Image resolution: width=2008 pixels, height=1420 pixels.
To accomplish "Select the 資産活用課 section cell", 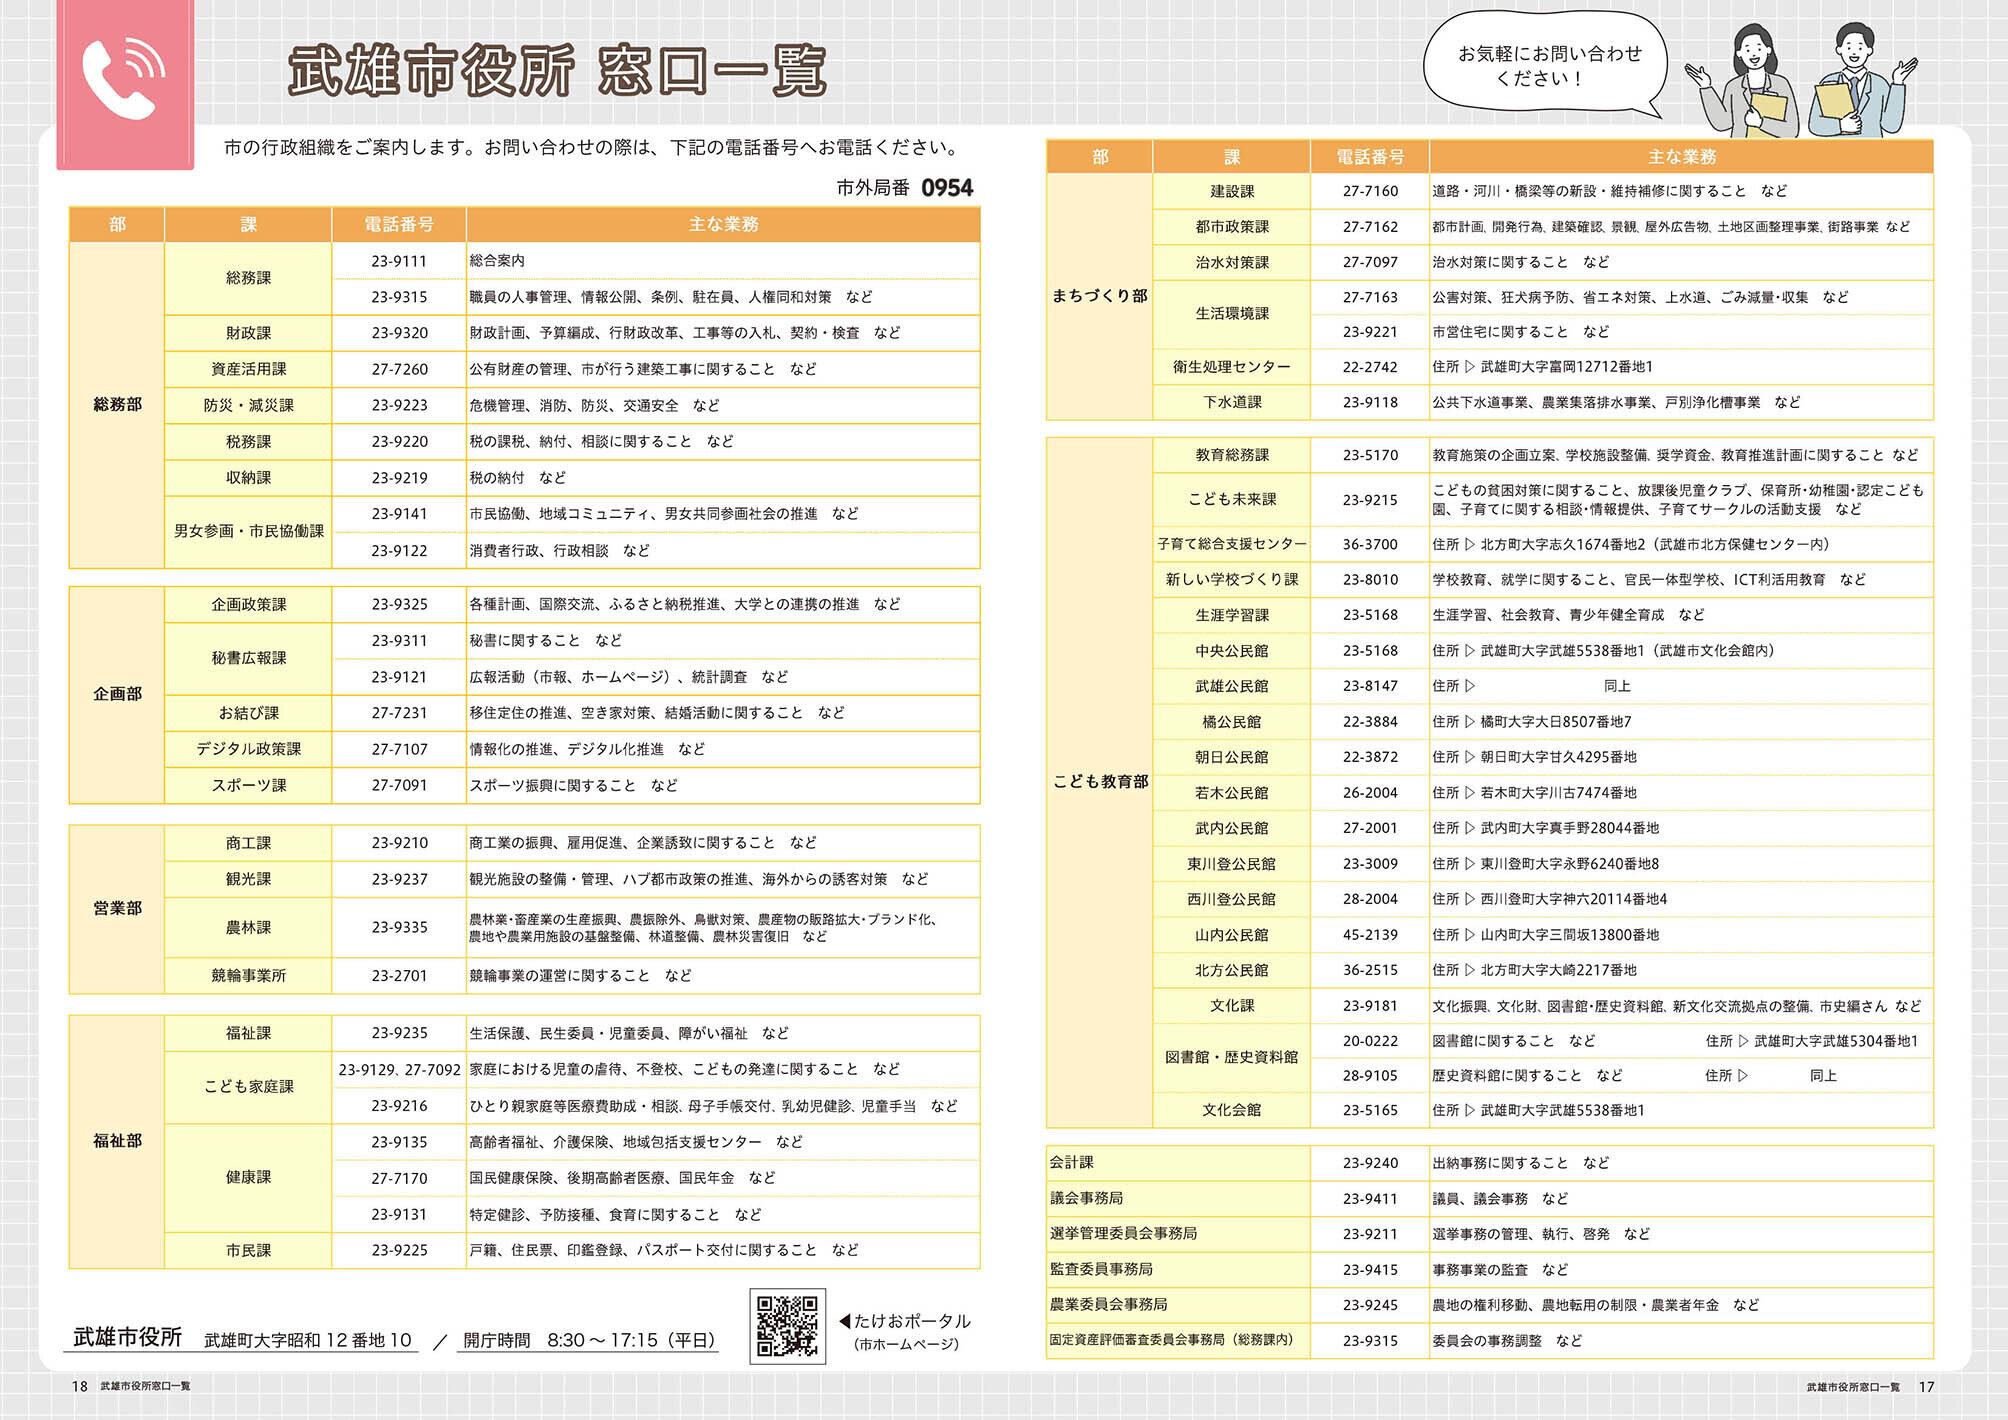I will point(248,369).
